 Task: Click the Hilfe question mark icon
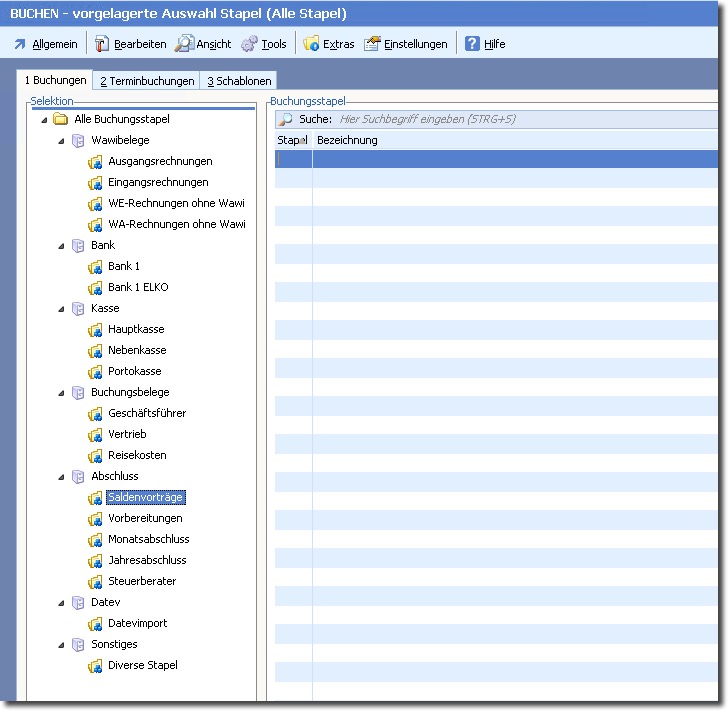[x=472, y=44]
